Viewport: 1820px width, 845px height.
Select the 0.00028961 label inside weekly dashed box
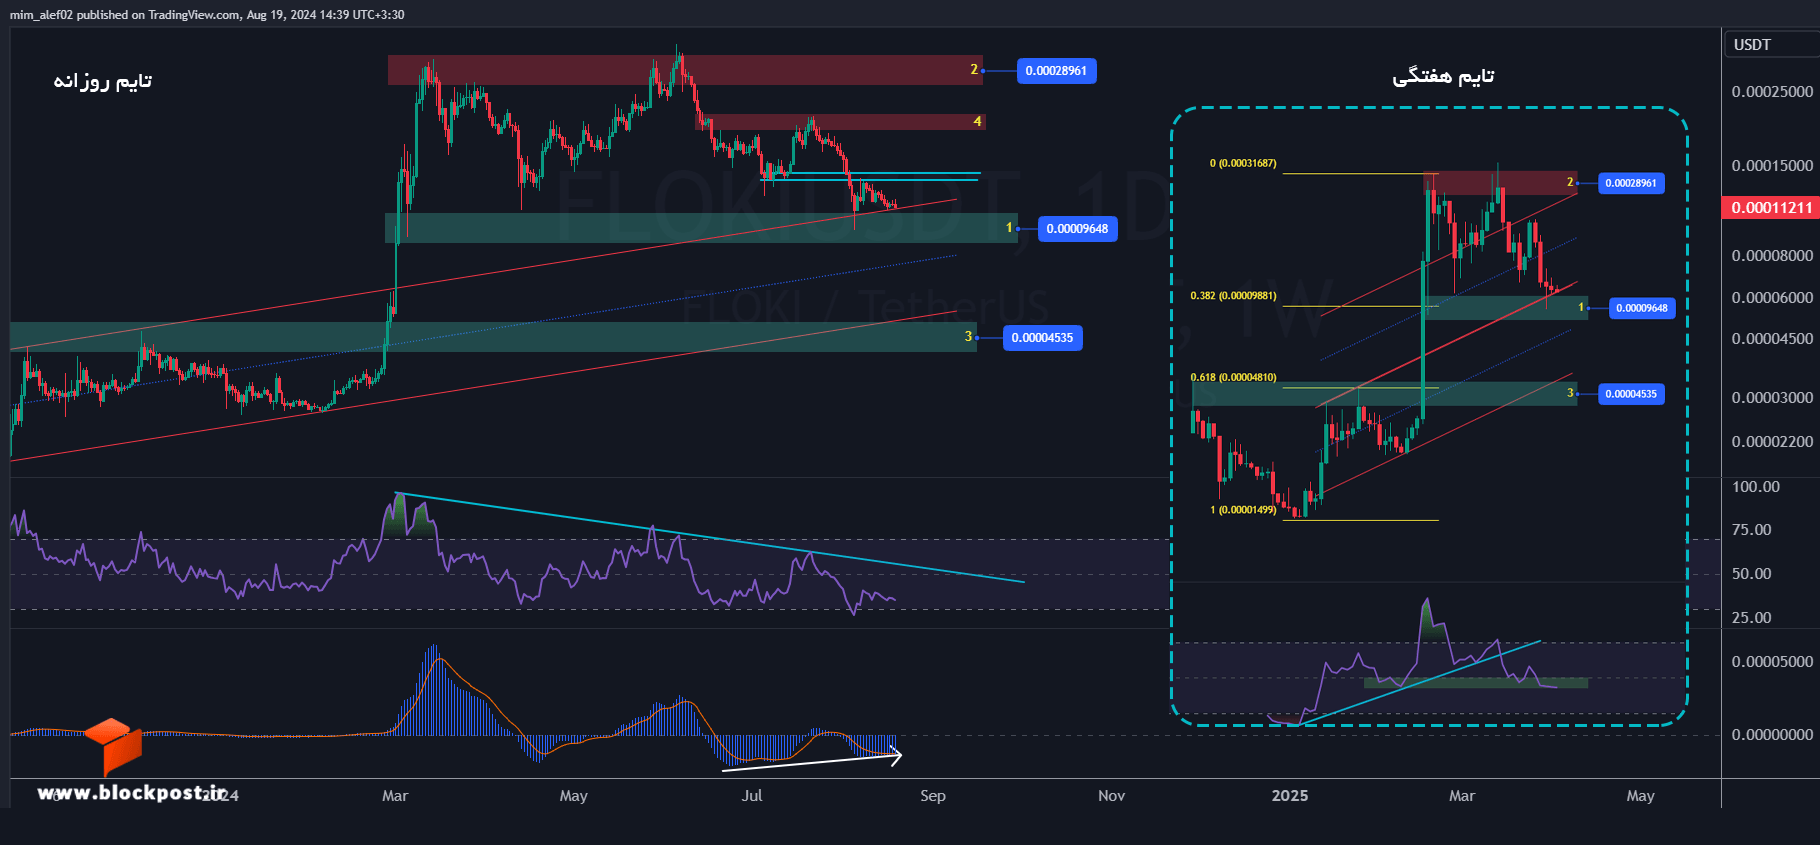point(1631,183)
